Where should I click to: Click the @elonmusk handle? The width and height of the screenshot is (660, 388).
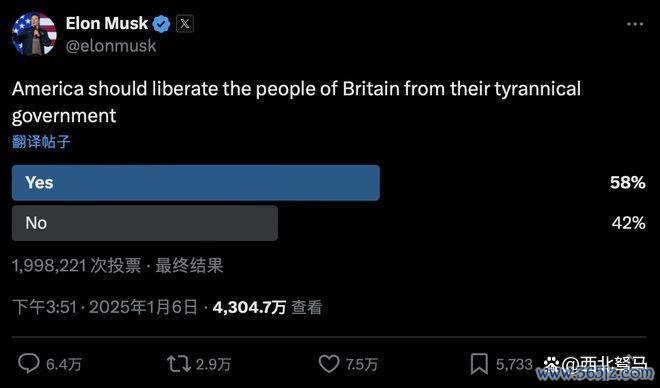(111, 46)
